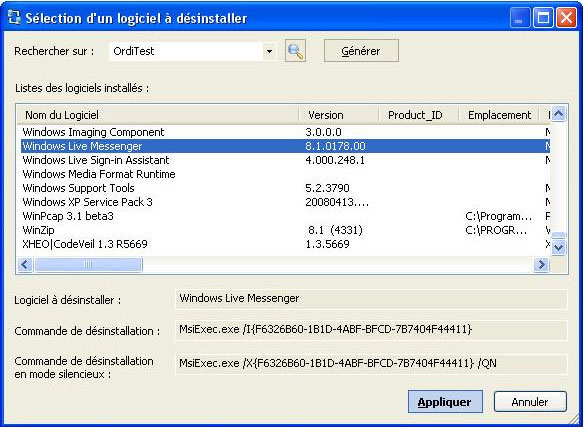This screenshot has height=427, width=584.
Task: Close the uninstall selection dialog
Action: [566, 18]
